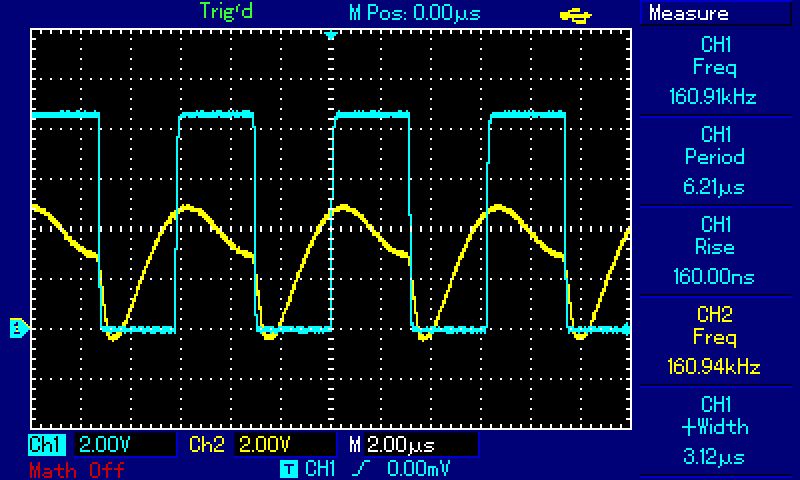Click the cyan horizontal trigger position marker
Image resolution: width=800 pixels, height=480 pixels.
[332, 36]
